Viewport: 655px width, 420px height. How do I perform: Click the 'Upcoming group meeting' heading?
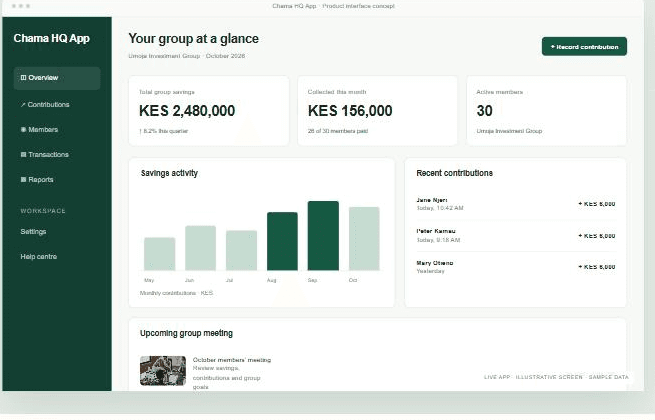coord(186,333)
